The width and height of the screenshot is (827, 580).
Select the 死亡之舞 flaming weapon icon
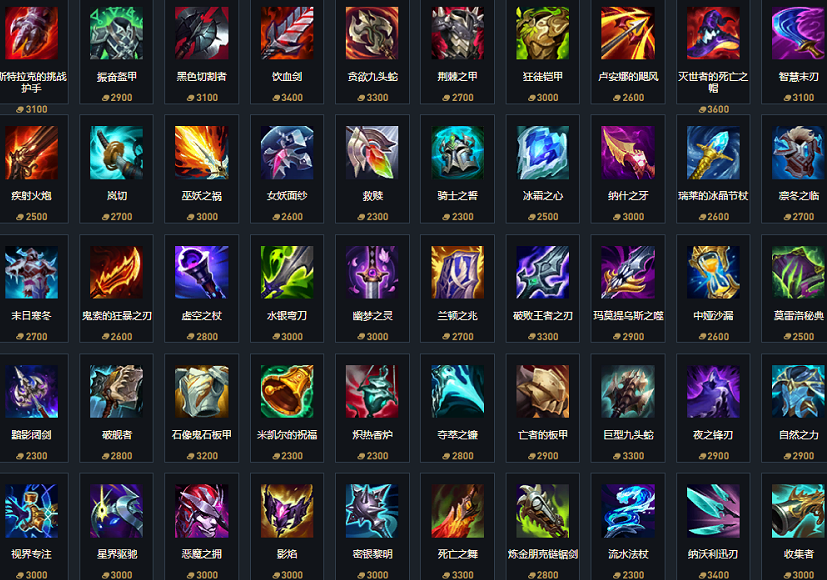click(x=457, y=511)
